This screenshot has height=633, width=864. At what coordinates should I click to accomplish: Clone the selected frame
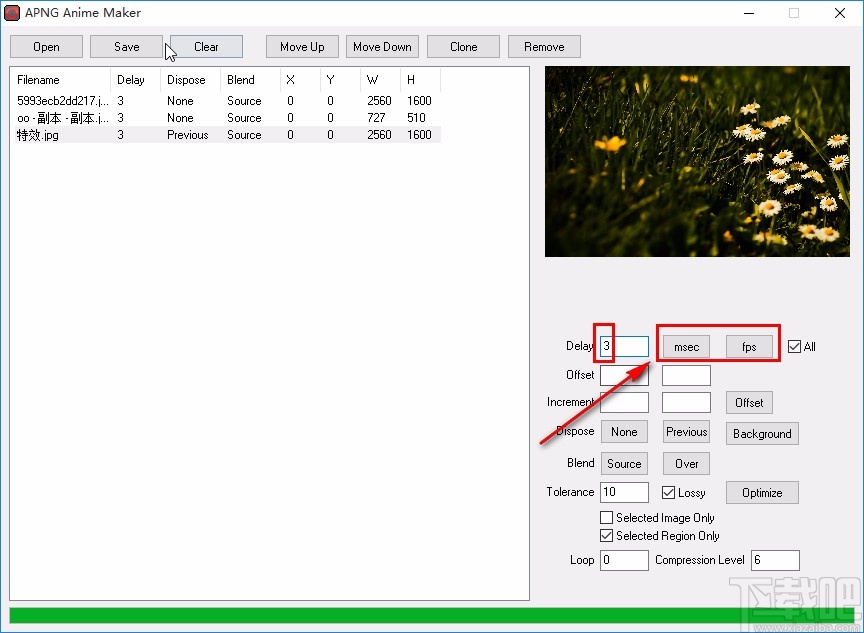(463, 47)
